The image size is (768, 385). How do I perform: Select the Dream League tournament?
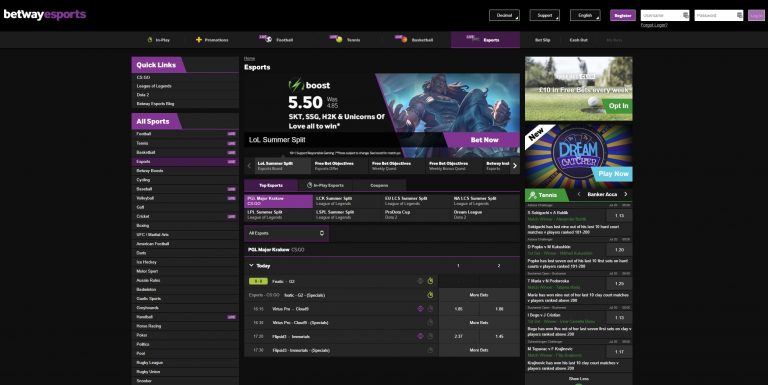tap(485, 215)
